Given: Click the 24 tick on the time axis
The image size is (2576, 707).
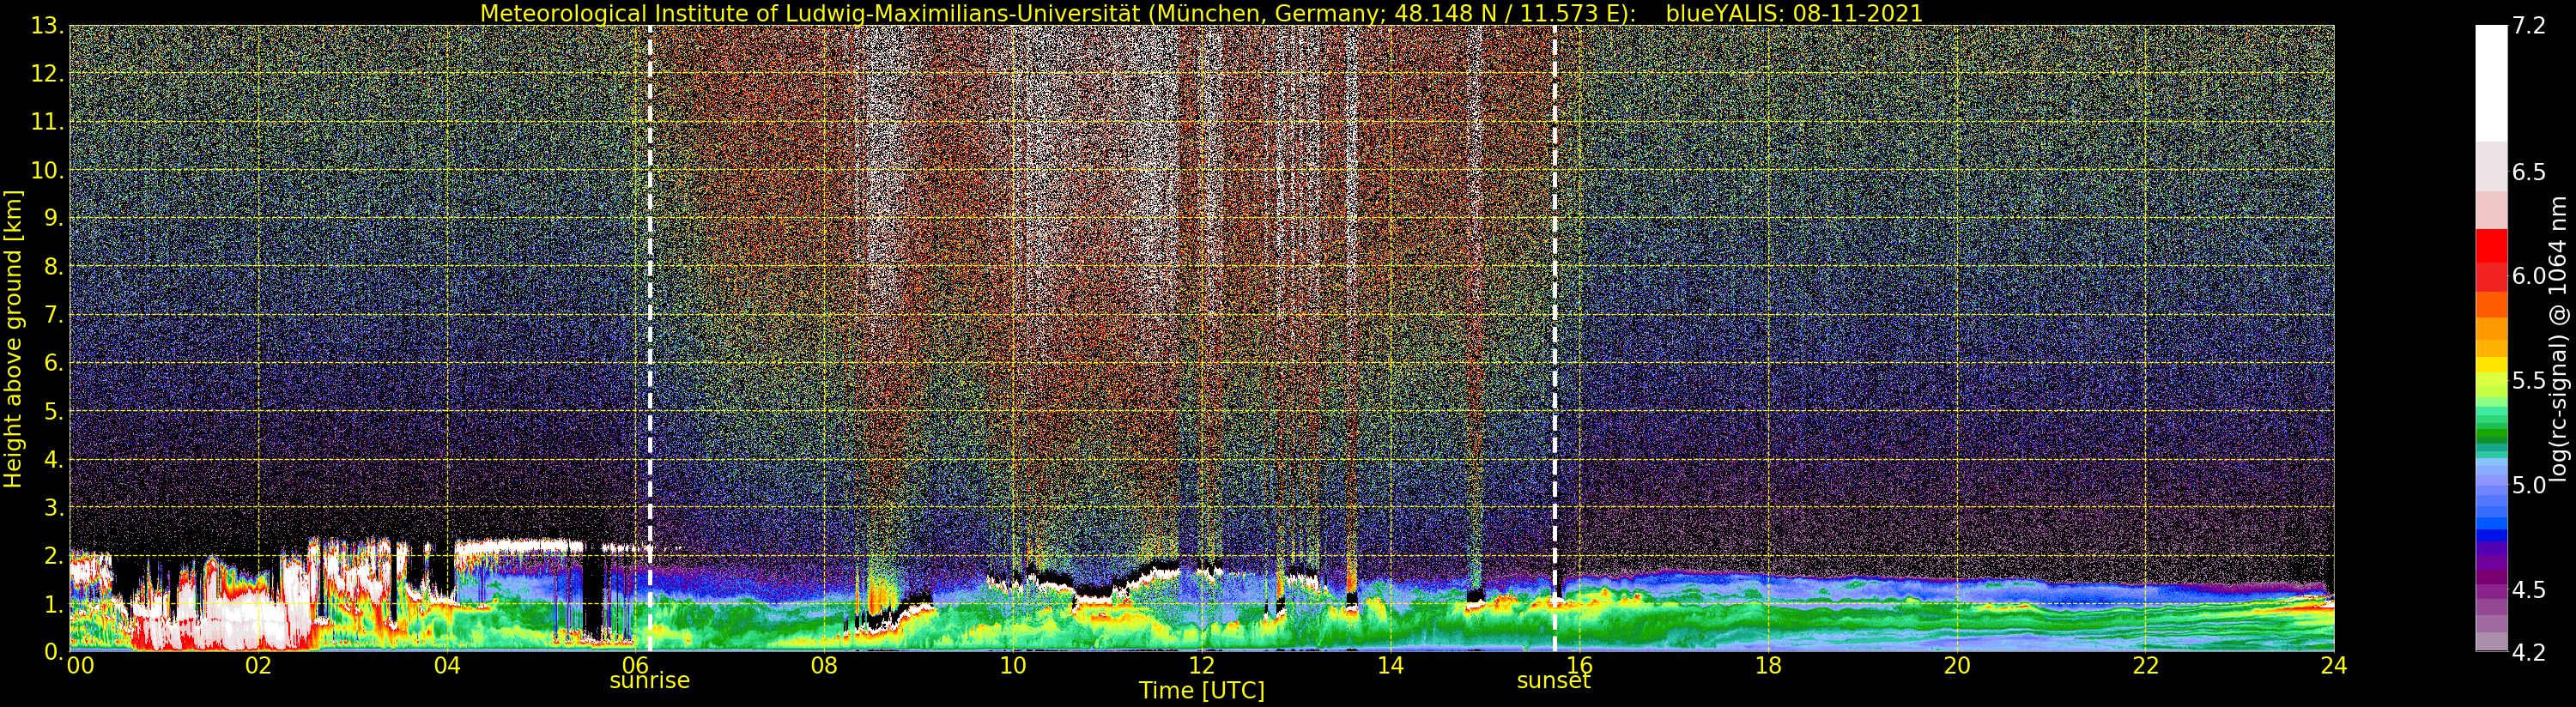Looking at the screenshot, I should 2333,666.
